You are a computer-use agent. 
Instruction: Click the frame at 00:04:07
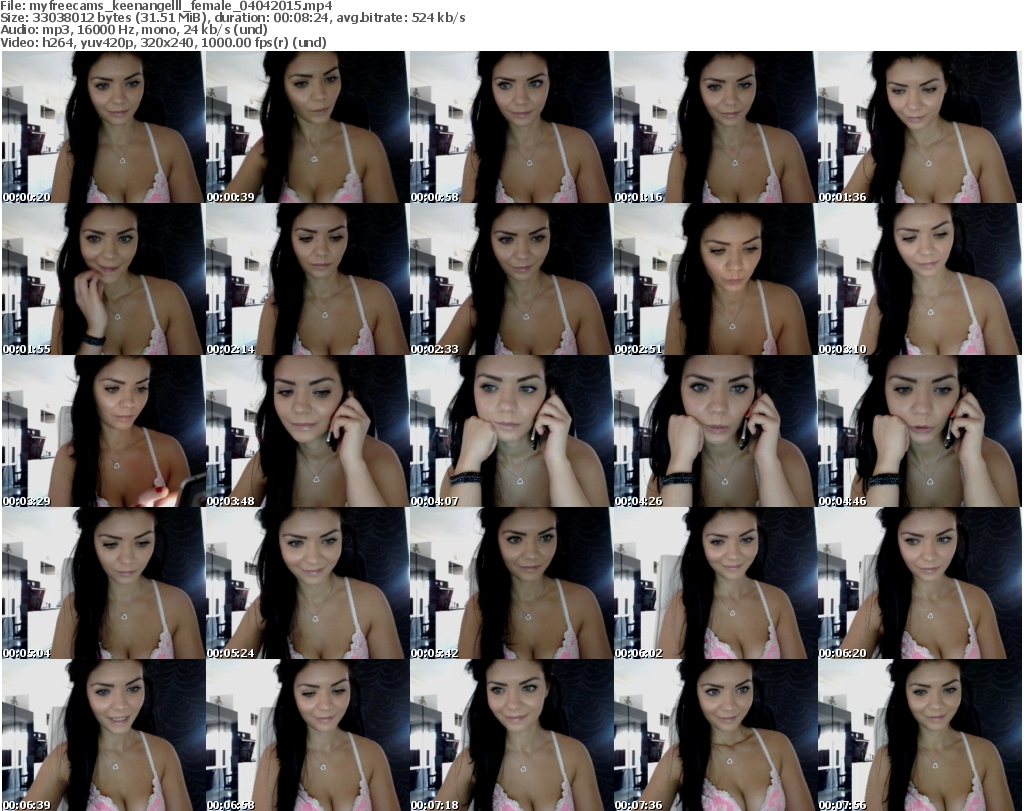click(x=510, y=432)
